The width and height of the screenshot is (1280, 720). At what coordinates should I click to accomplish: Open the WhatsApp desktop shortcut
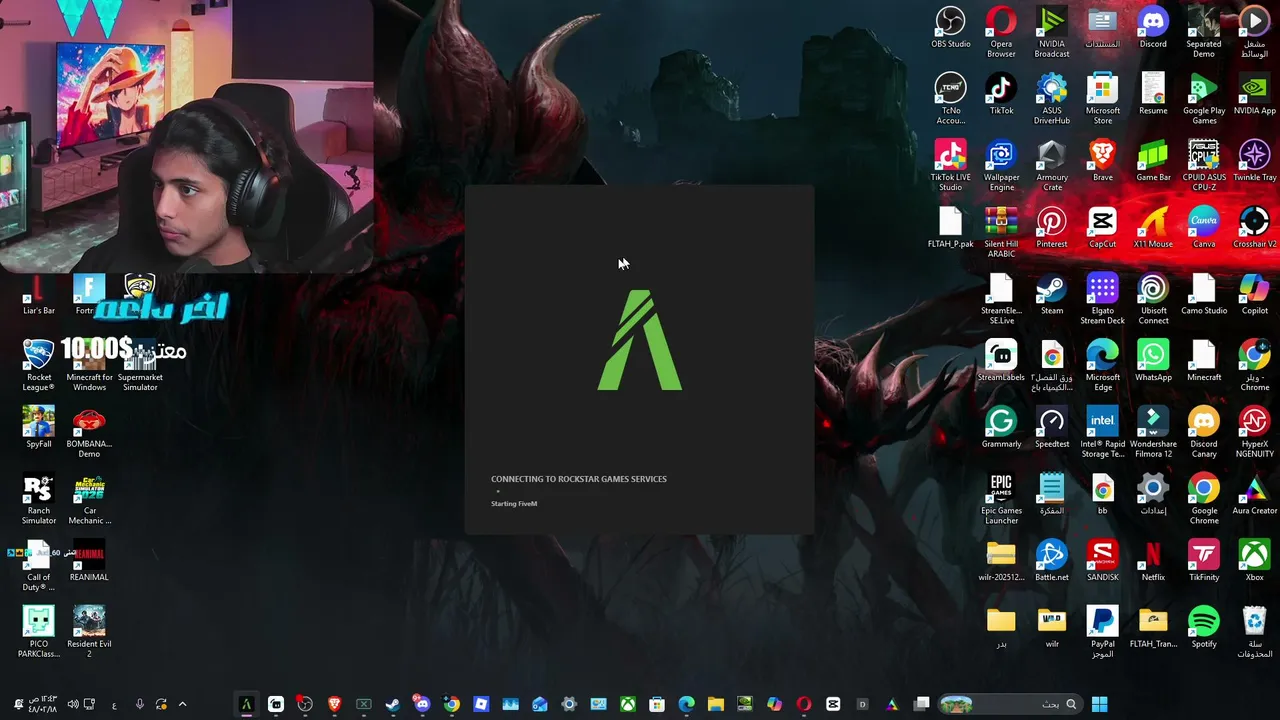tap(1153, 362)
